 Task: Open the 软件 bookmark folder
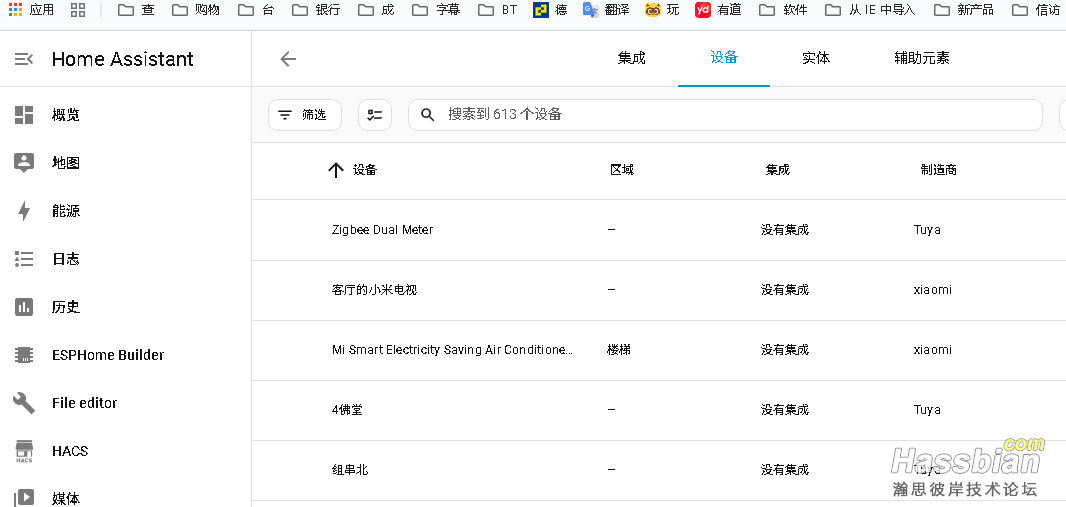[x=783, y=10]
